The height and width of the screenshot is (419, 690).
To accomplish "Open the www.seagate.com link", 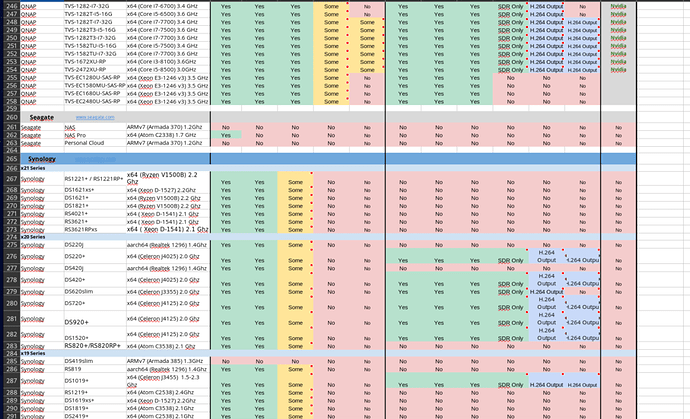I will (95, 118).
